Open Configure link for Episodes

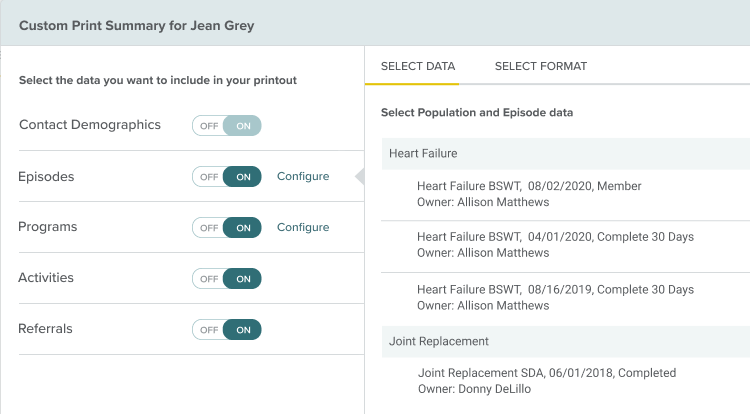[x=302, y=177]
